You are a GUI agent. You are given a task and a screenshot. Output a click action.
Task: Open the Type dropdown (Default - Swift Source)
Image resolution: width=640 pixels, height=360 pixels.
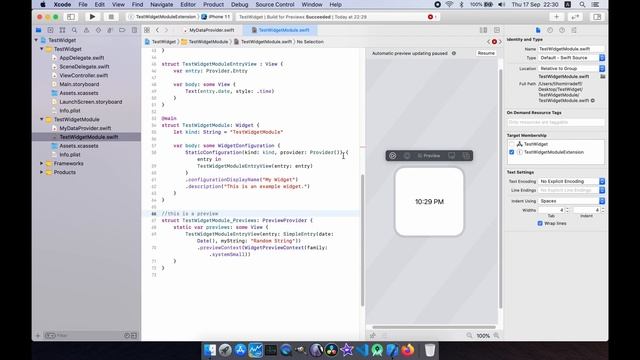[x=571, y=58]
